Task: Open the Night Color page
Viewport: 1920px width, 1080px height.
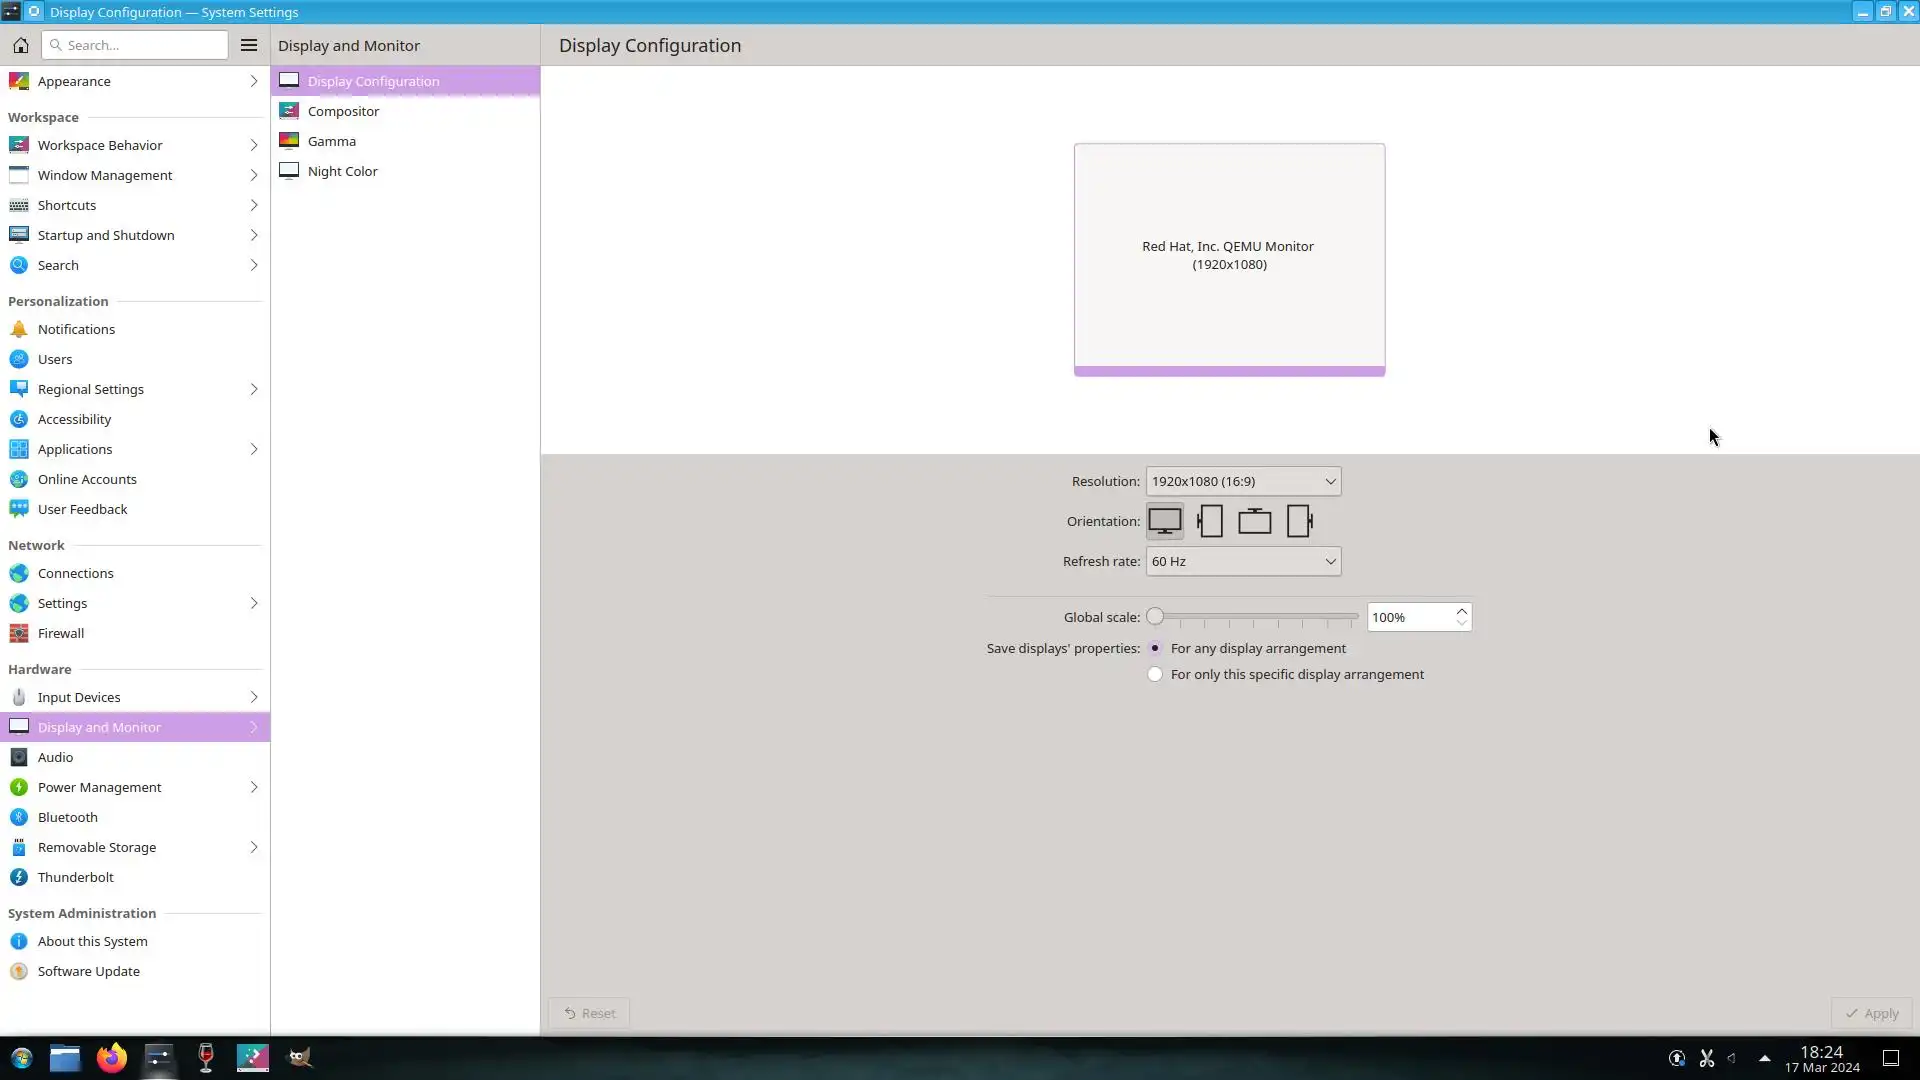Action: pos(342,171)
